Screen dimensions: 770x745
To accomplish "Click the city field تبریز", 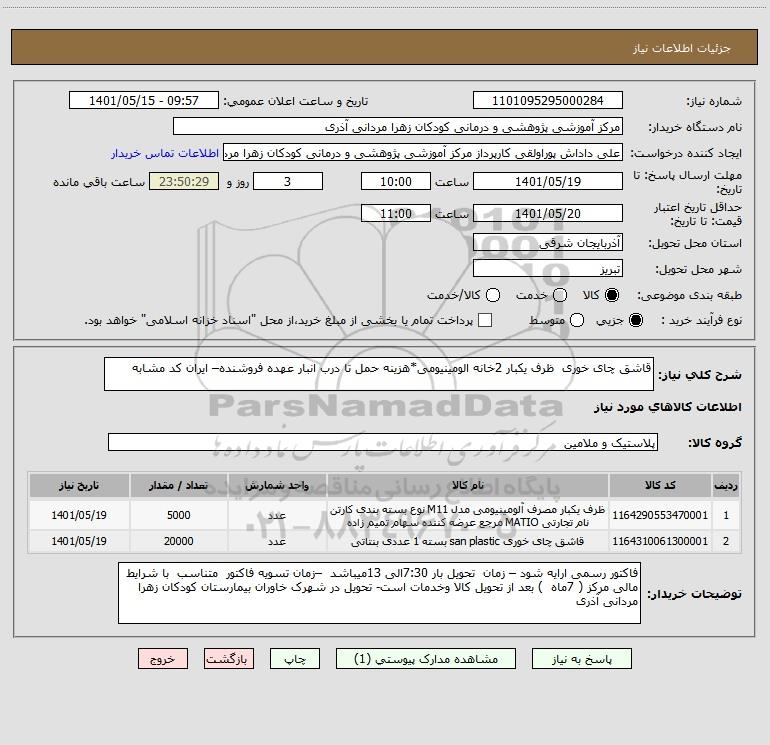I will [x=548, y=268].
